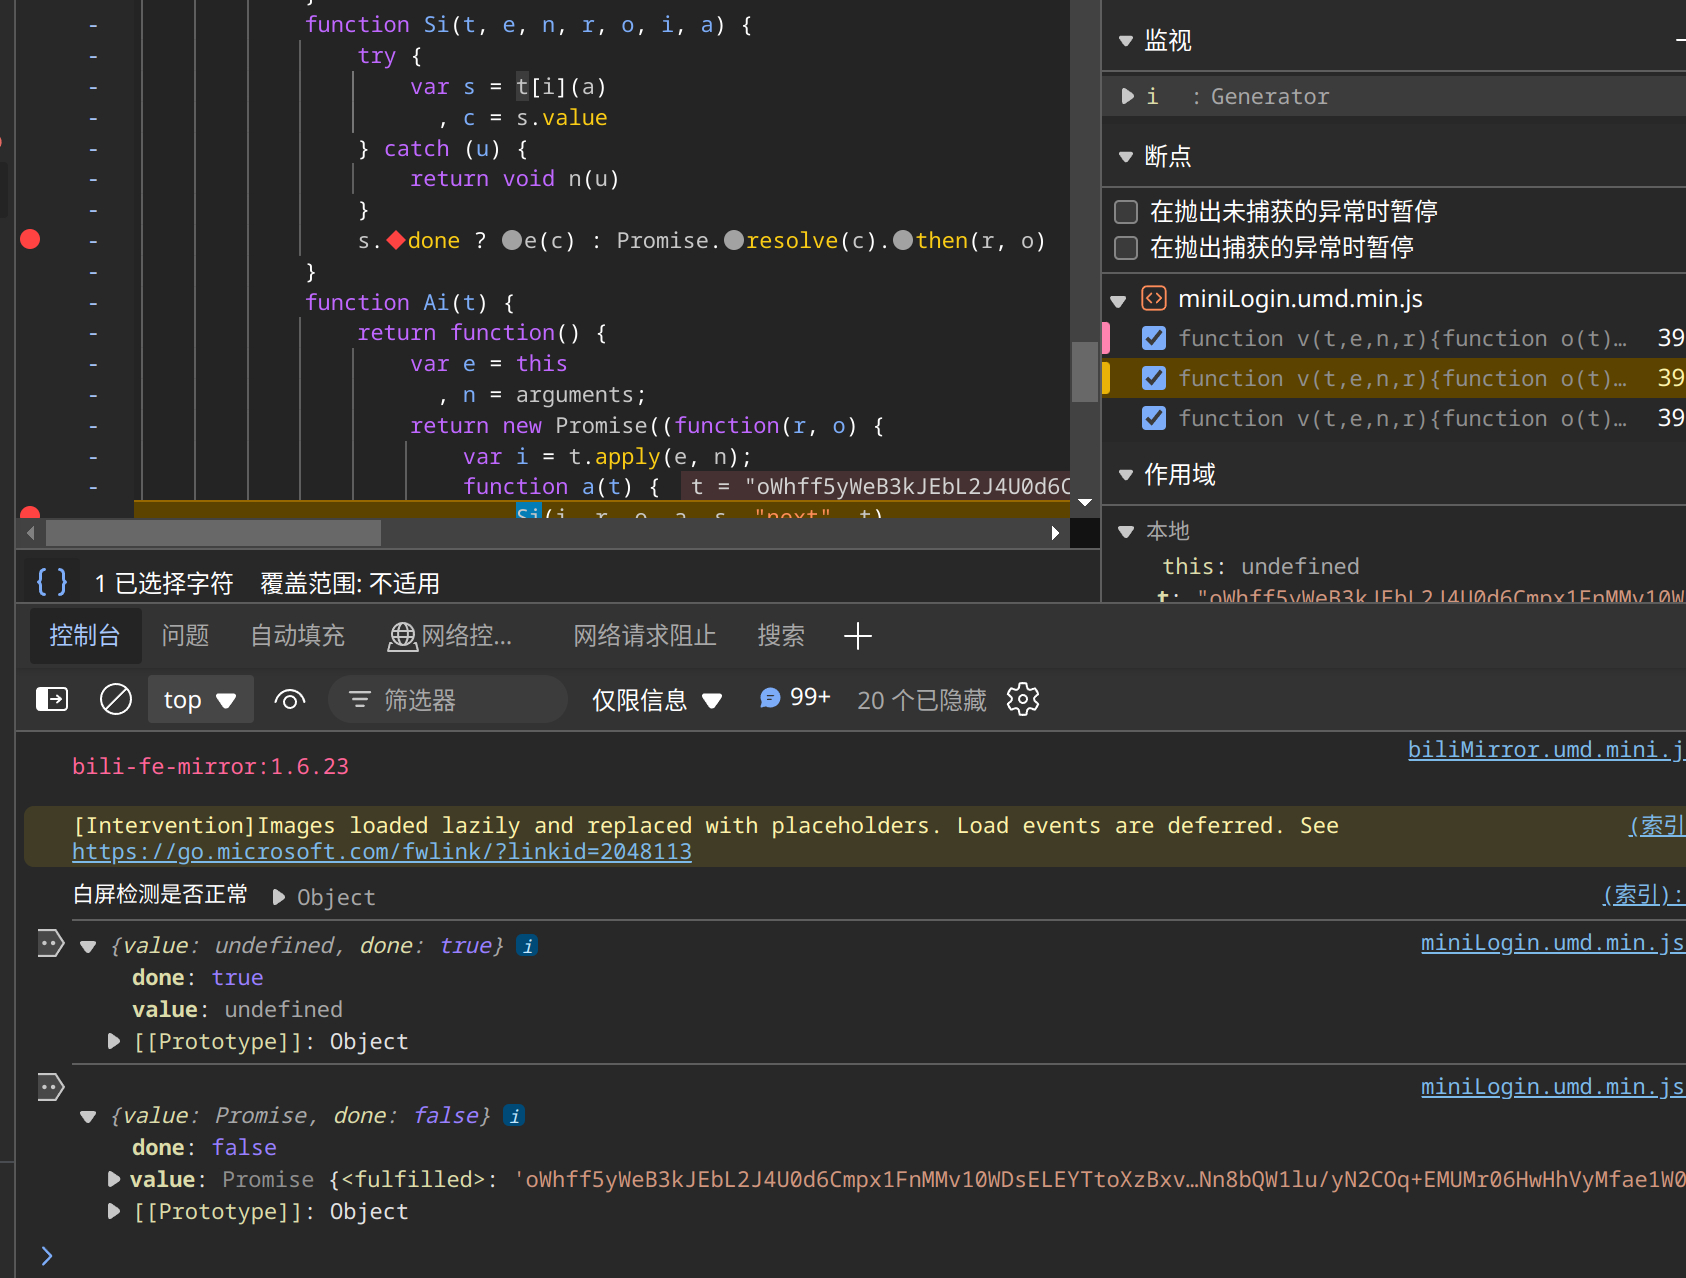
Task: Click the 覆盖范围: 不适用 status text
Action: click(x=350, y=583)
